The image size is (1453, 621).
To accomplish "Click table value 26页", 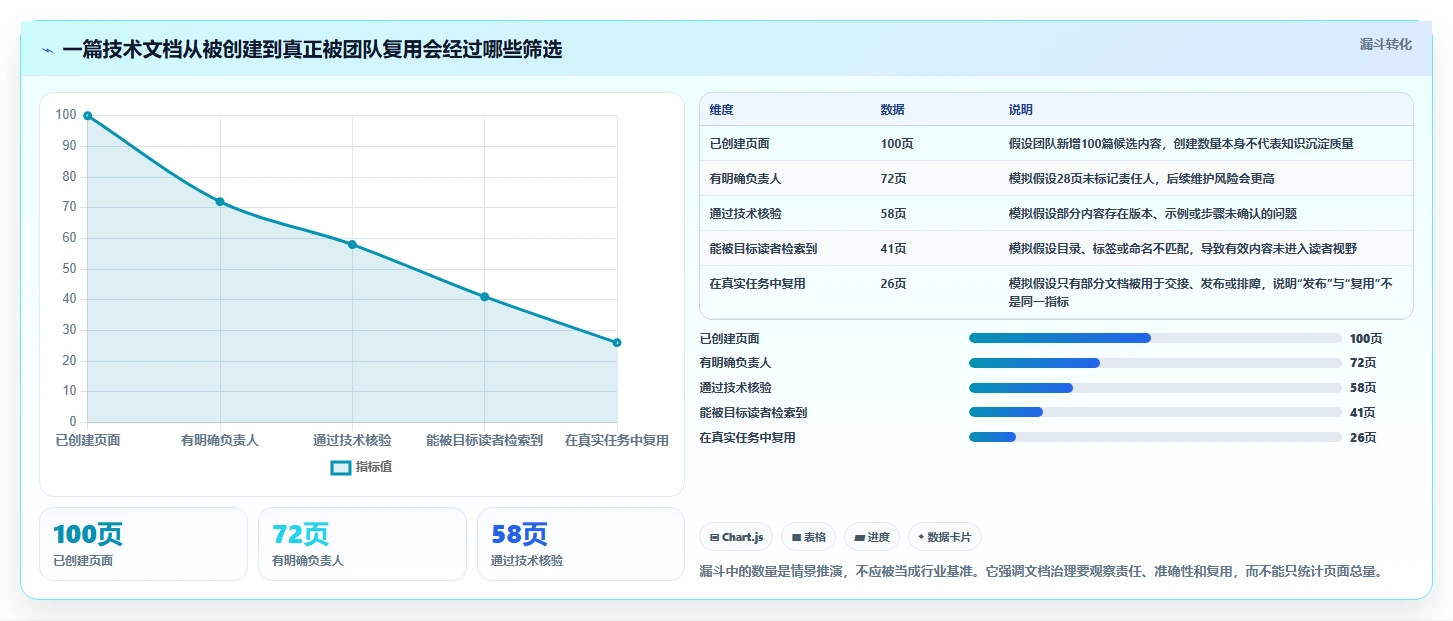I will [893, 284].
